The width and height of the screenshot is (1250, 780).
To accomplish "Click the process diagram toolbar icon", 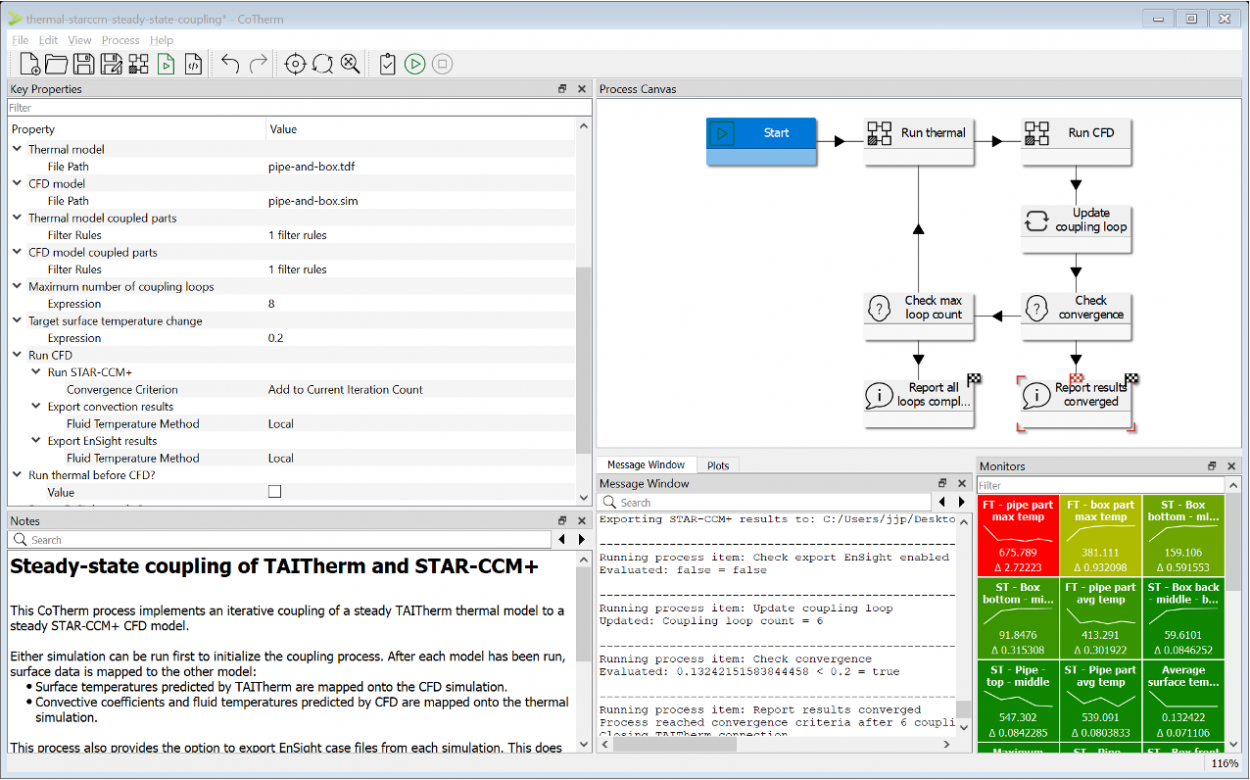I will [x=138, y=64].
